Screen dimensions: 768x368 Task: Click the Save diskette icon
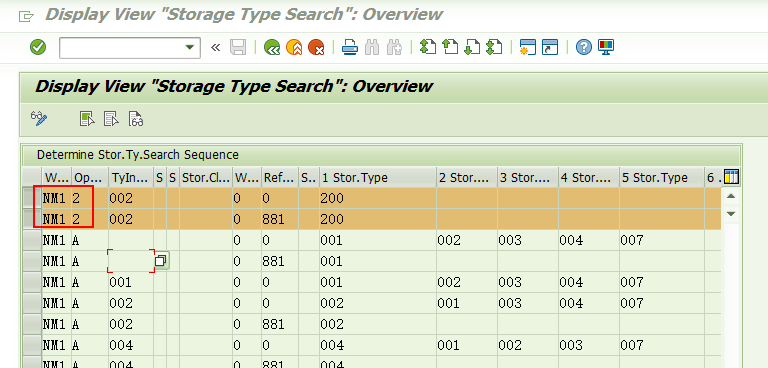point(238,48)
